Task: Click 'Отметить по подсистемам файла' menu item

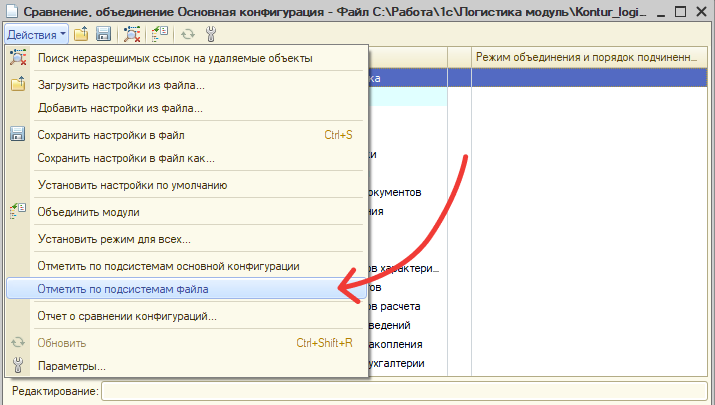Action: tap(123, 289)
